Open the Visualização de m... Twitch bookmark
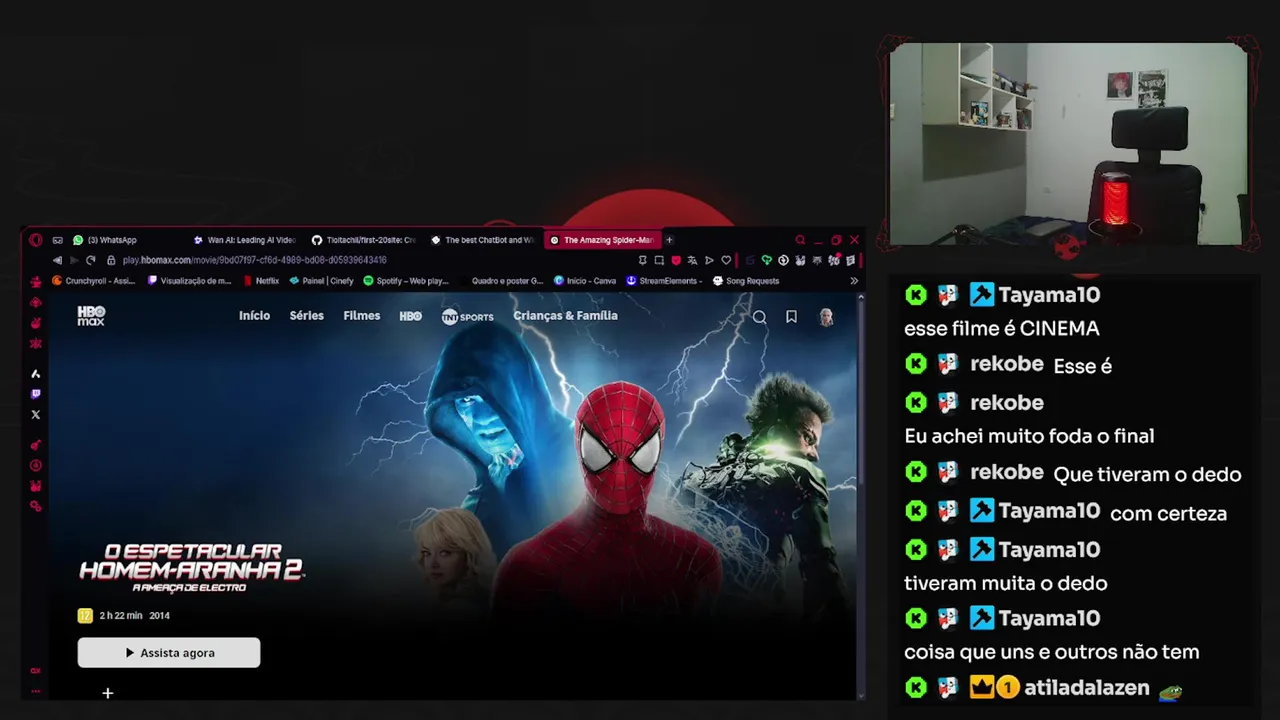 [190, 281]
